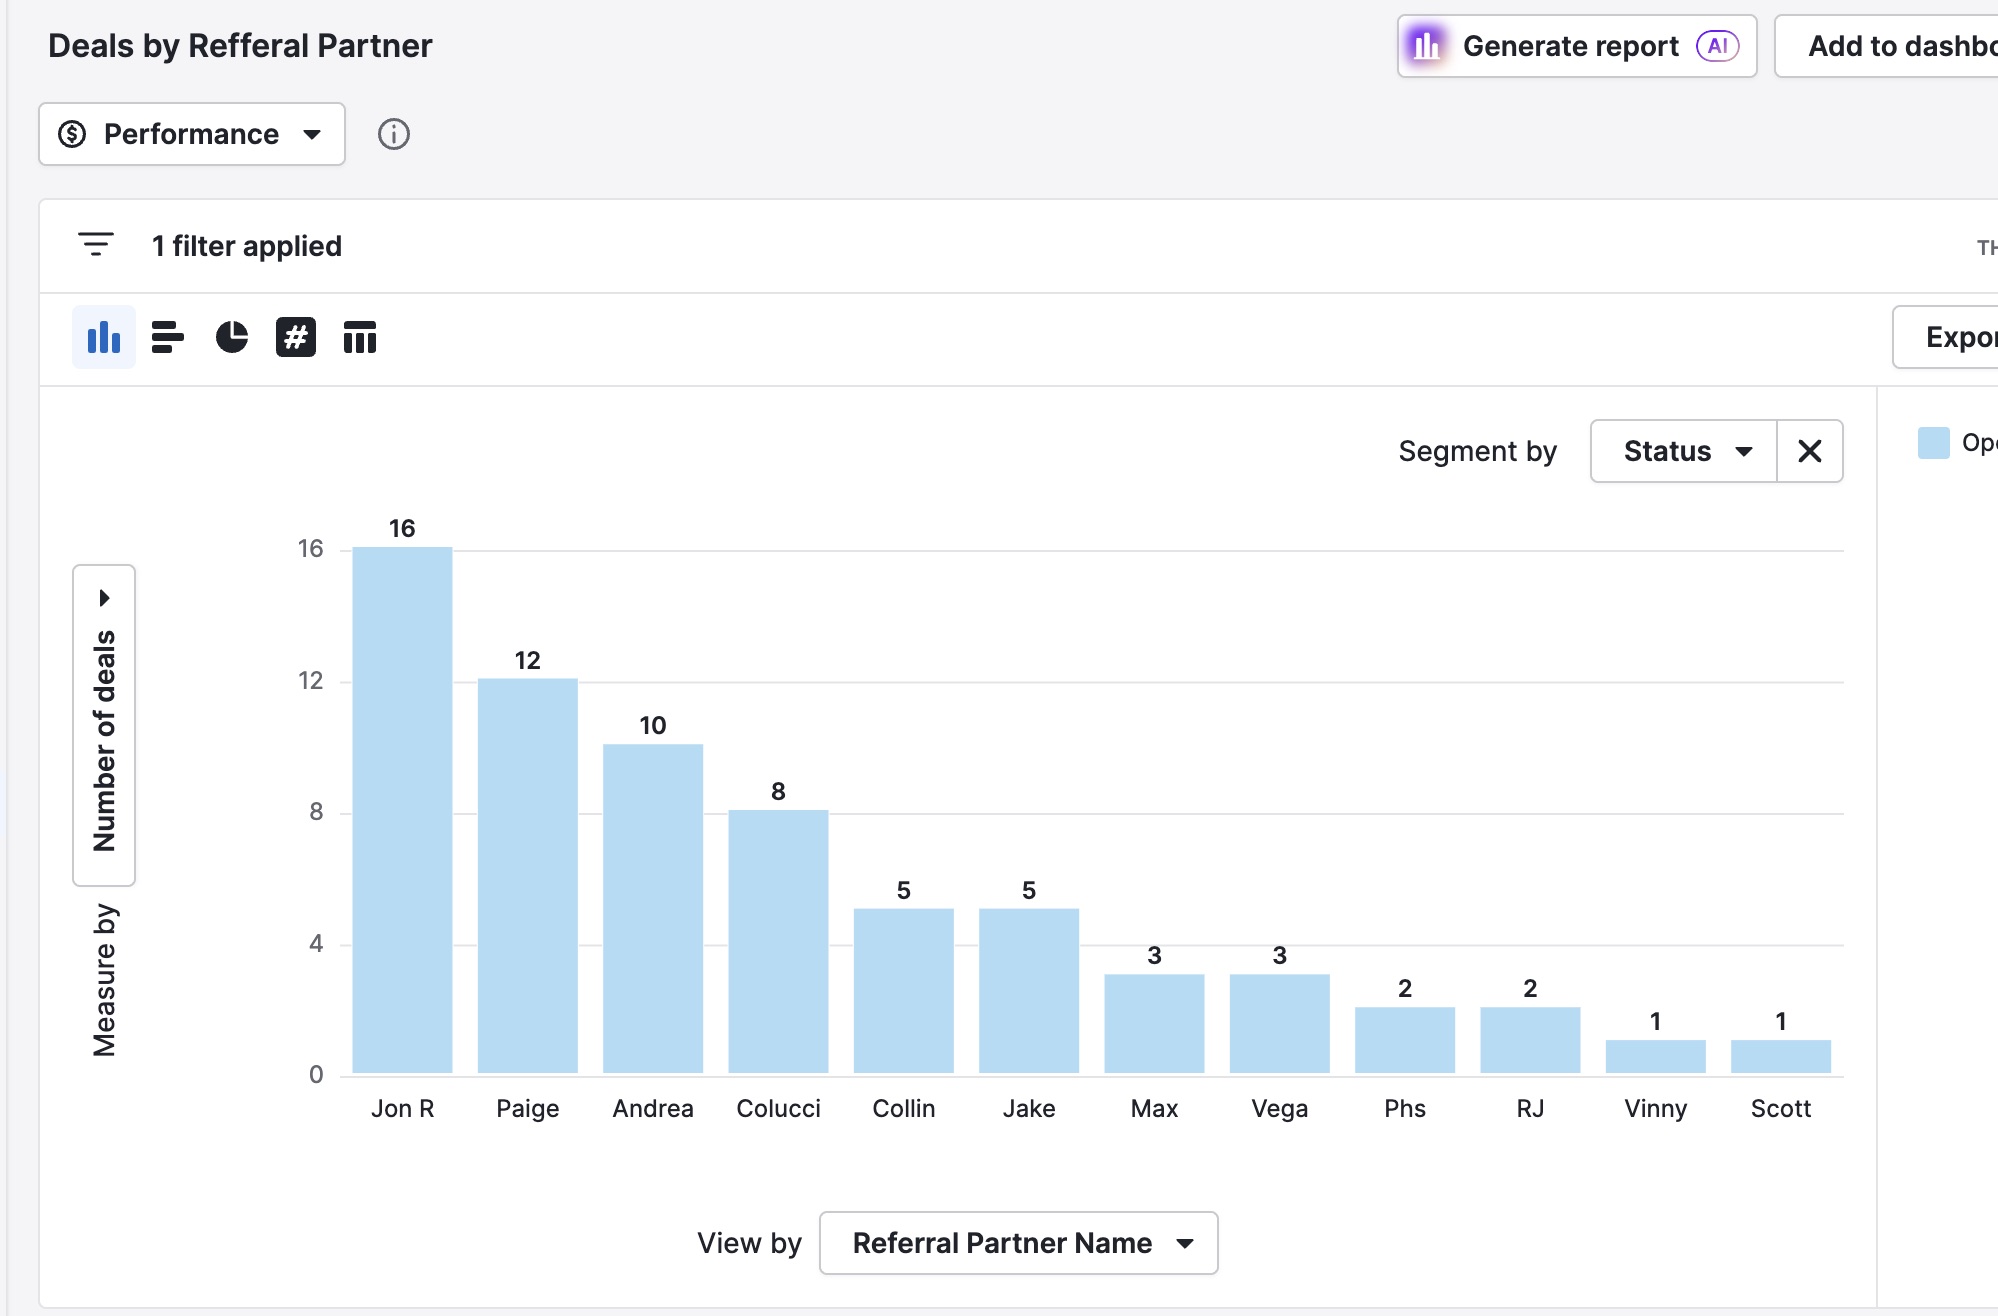The image size is (1998, 1316).
Task: Click the Max bar with 3 deals
Action: click(x=1154, y=1025)
